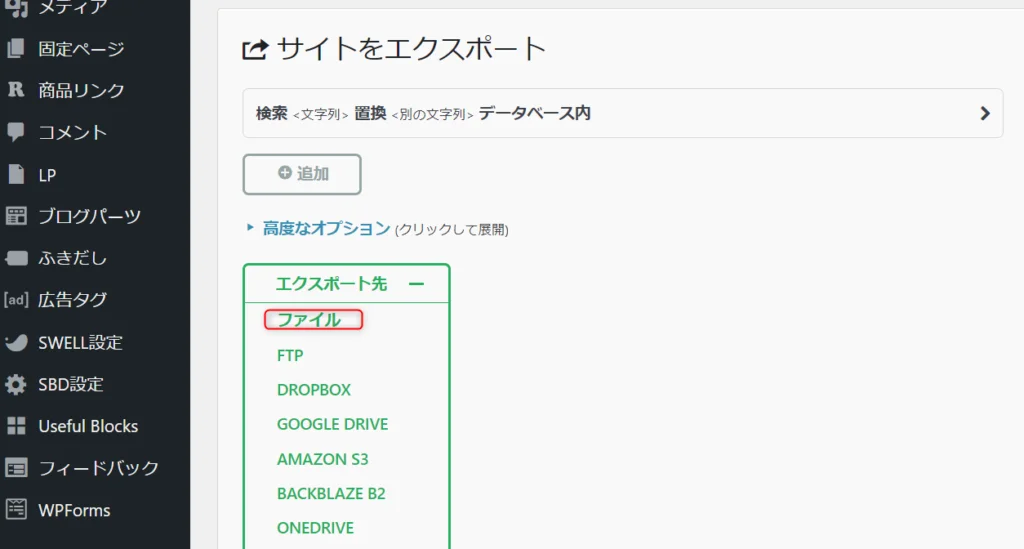The image size is (1024, 549).
Task: Select ONEDRIVE export destination
Action: pyautogui.click(x=315, y=527)
